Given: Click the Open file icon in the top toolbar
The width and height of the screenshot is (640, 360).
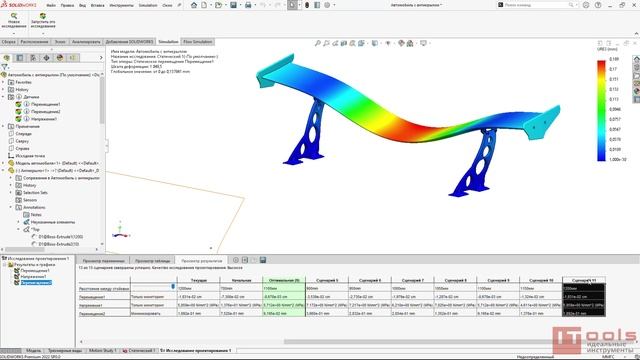Looking at the screenshot, I should tap(218, 5).
